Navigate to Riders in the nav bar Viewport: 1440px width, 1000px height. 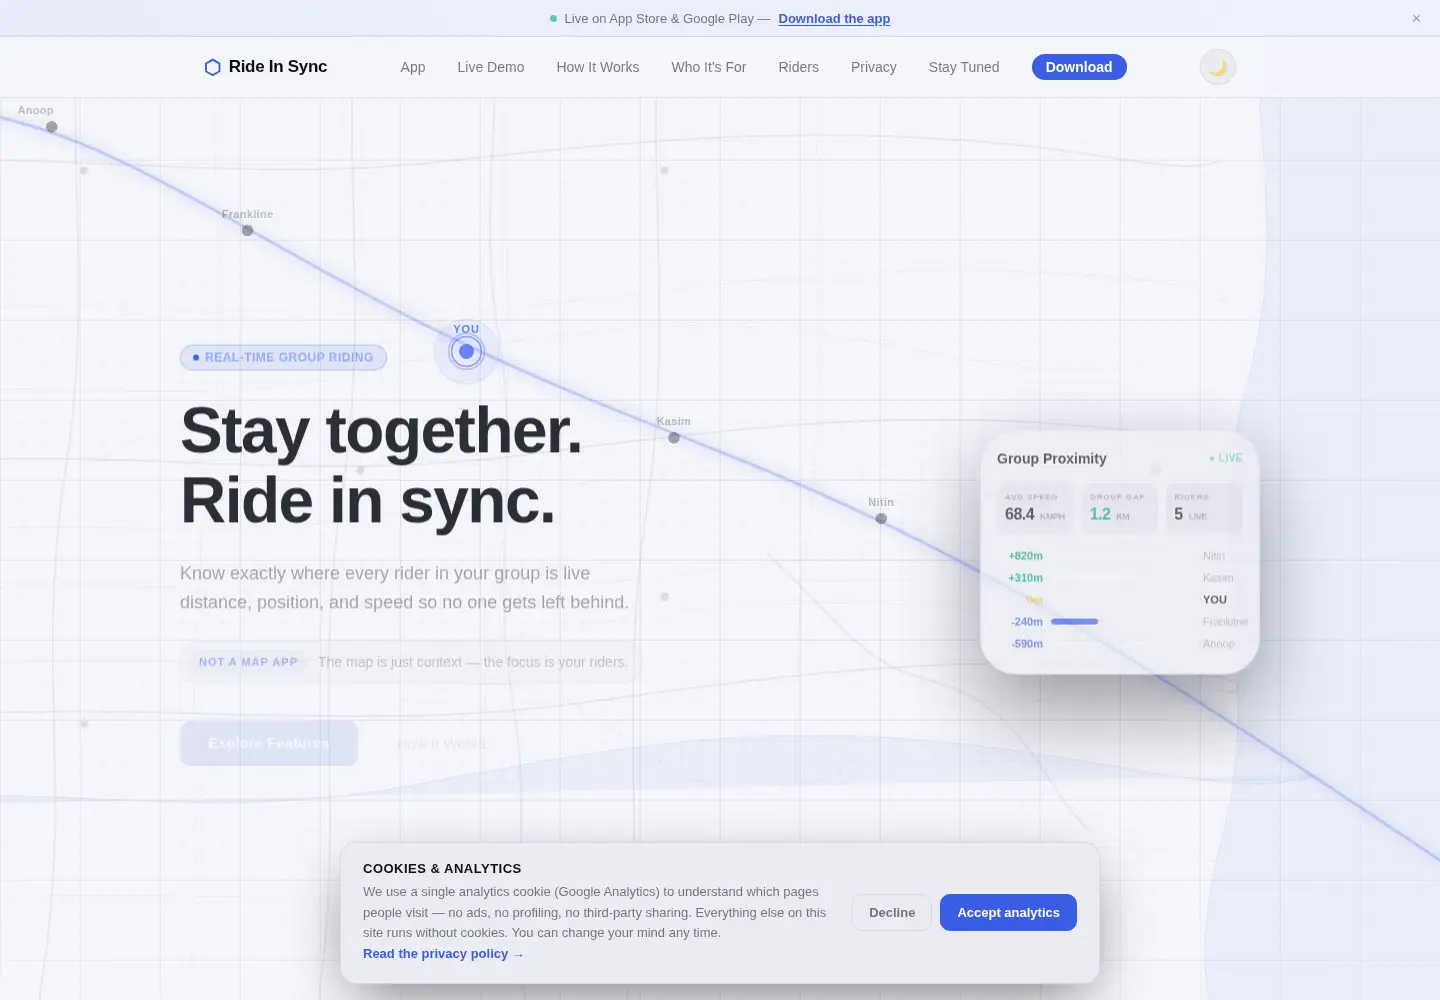click(799, 67)
